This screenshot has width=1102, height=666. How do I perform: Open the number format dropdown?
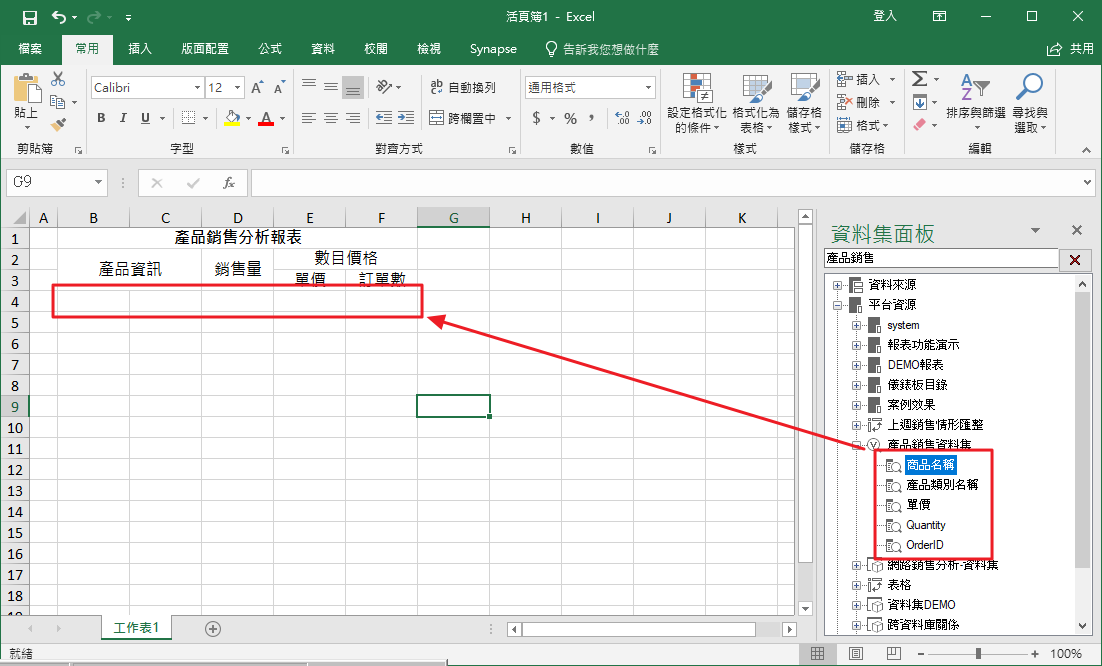pyautogui.click(x=648, y=88)
